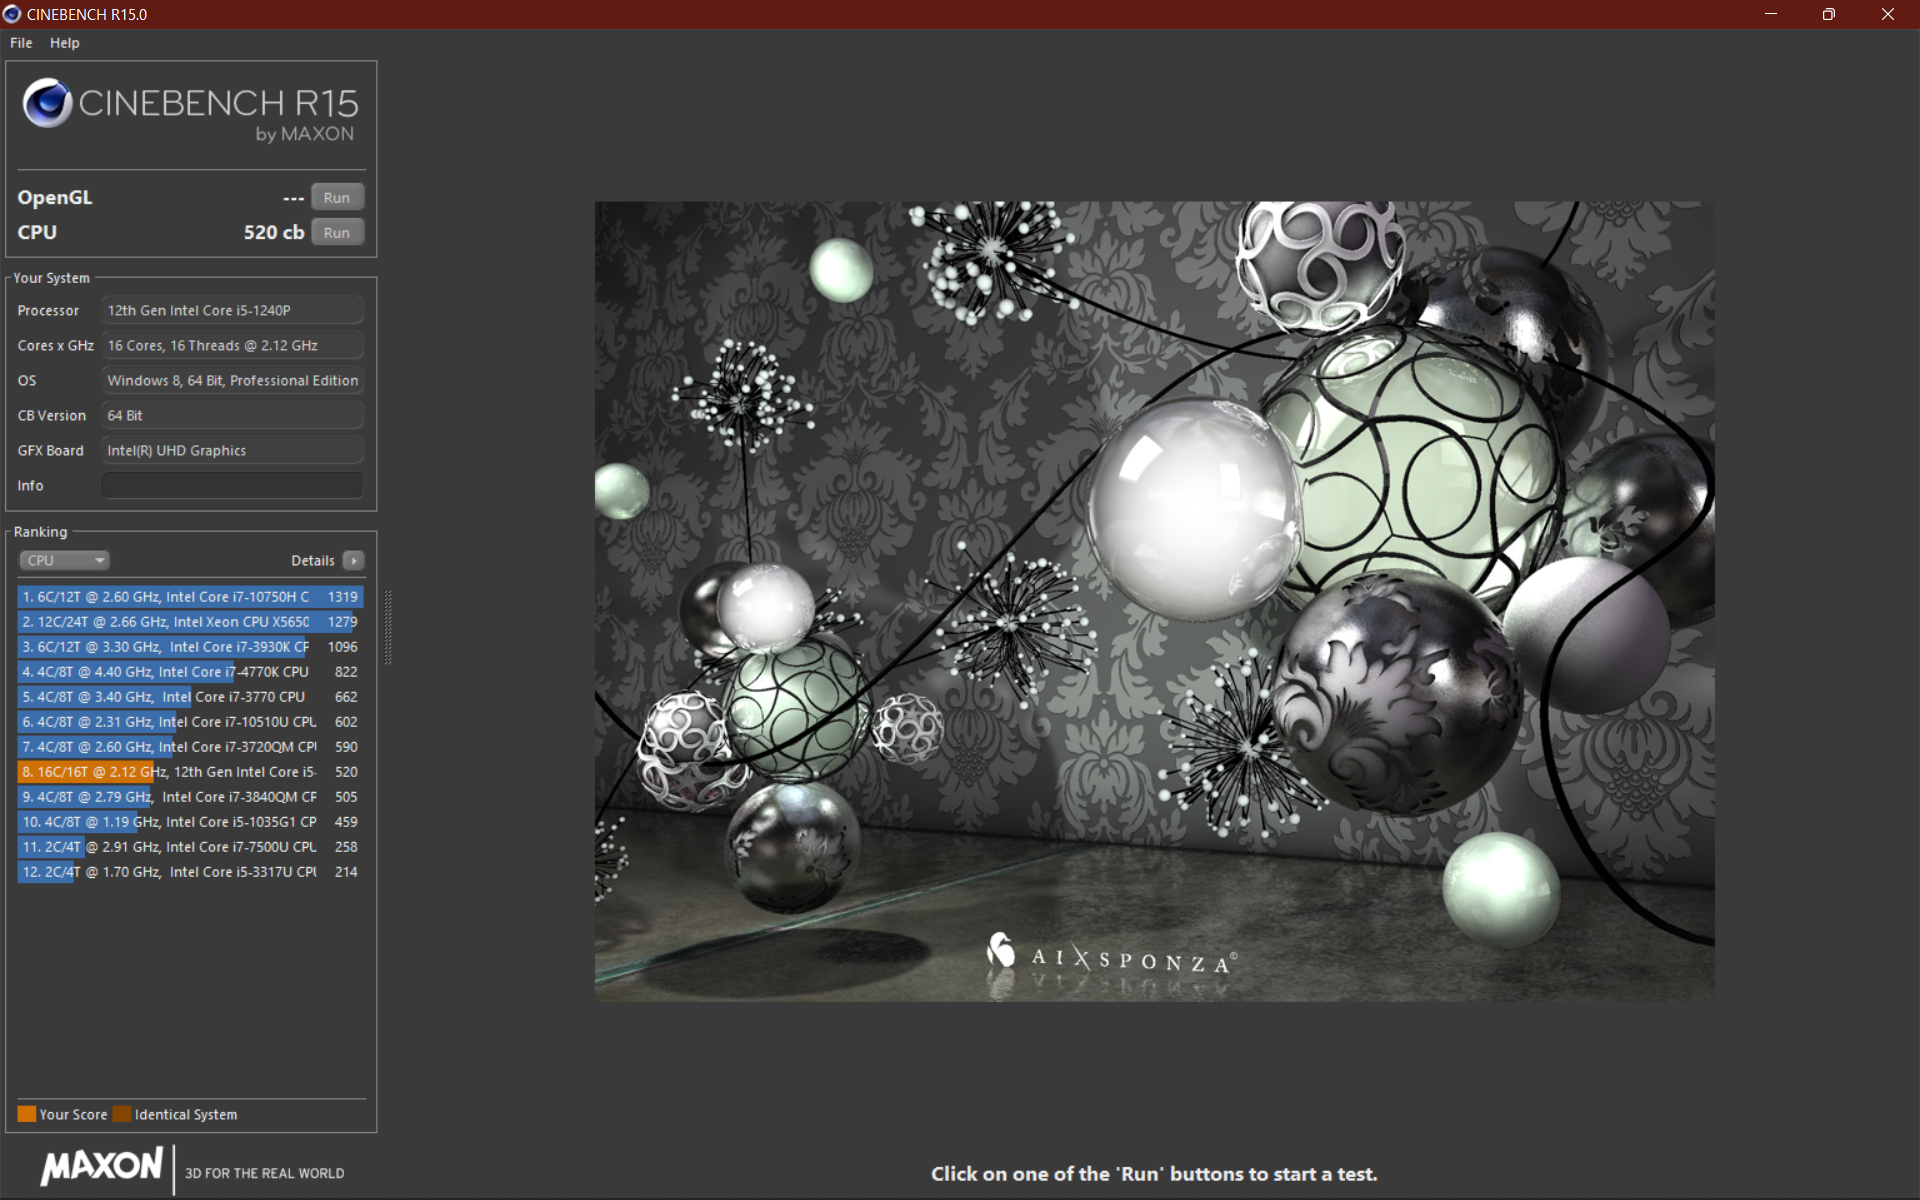
Task: Click the panel splitter handle
Action: 388,627
